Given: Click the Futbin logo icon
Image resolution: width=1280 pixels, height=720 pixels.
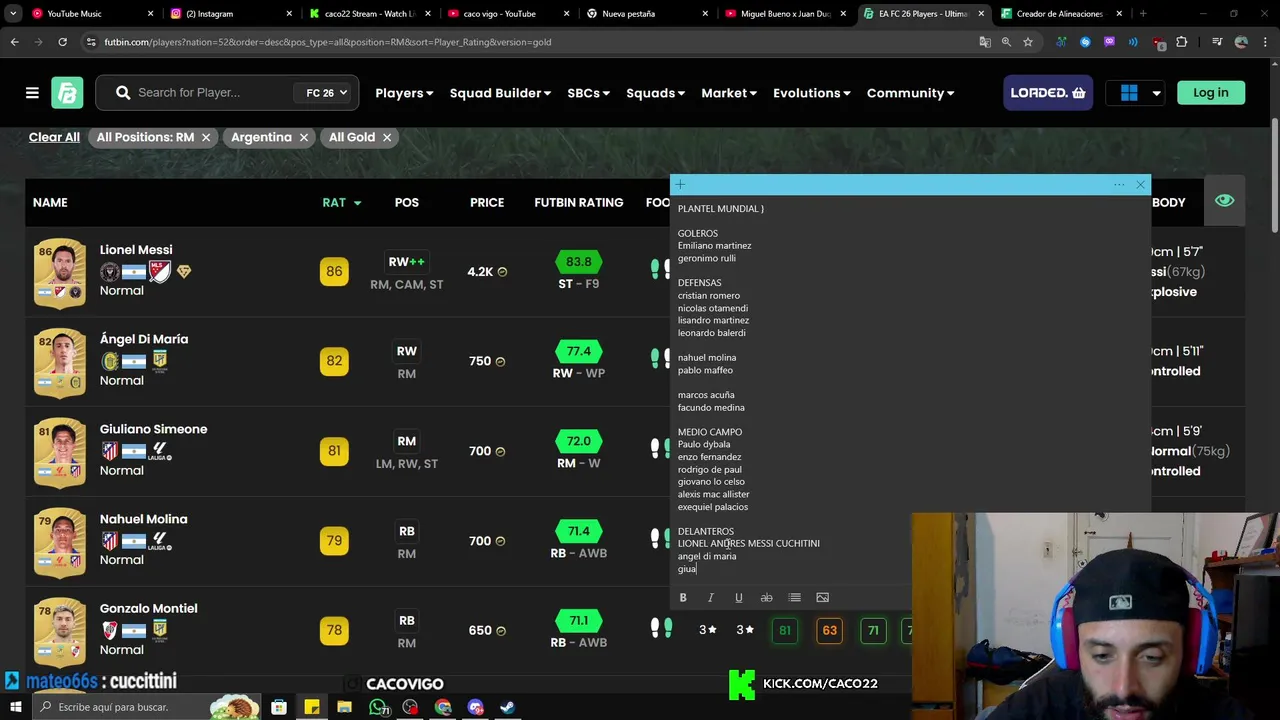Looking at the screenshot, I should [67, 93].
